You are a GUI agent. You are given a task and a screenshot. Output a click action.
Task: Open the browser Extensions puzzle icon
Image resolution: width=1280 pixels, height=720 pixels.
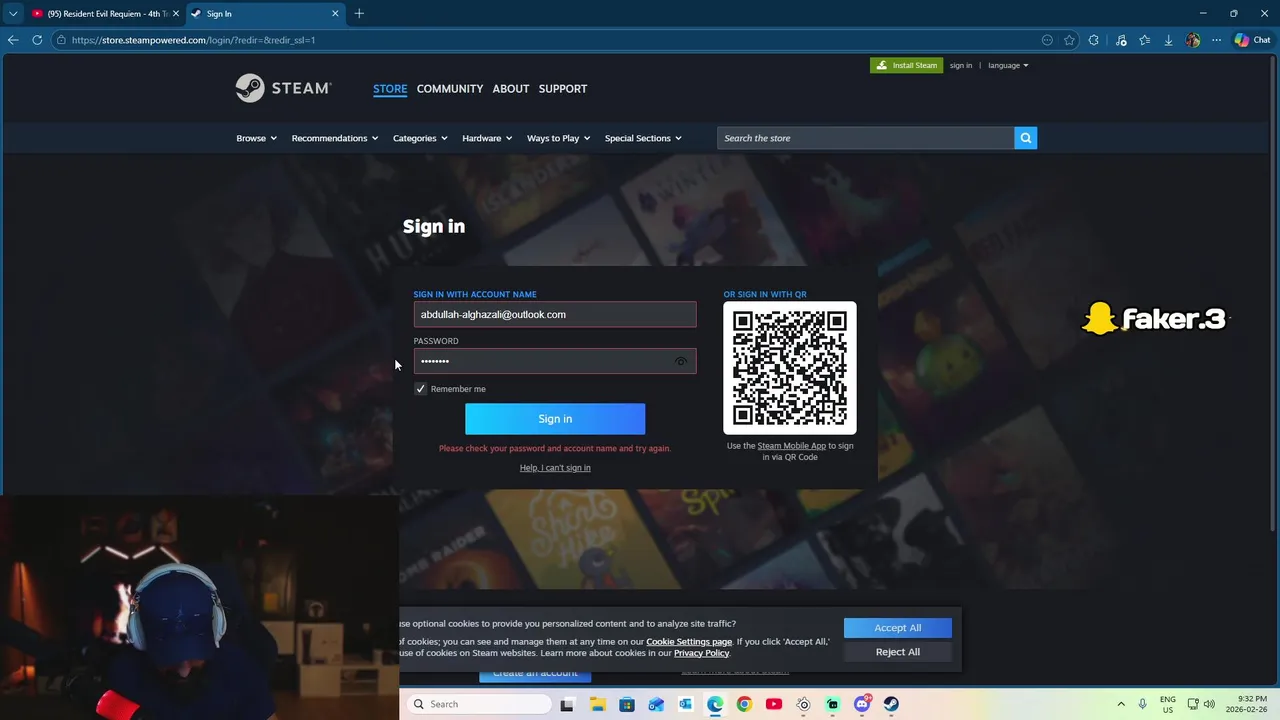click(x=1094, y=40)
